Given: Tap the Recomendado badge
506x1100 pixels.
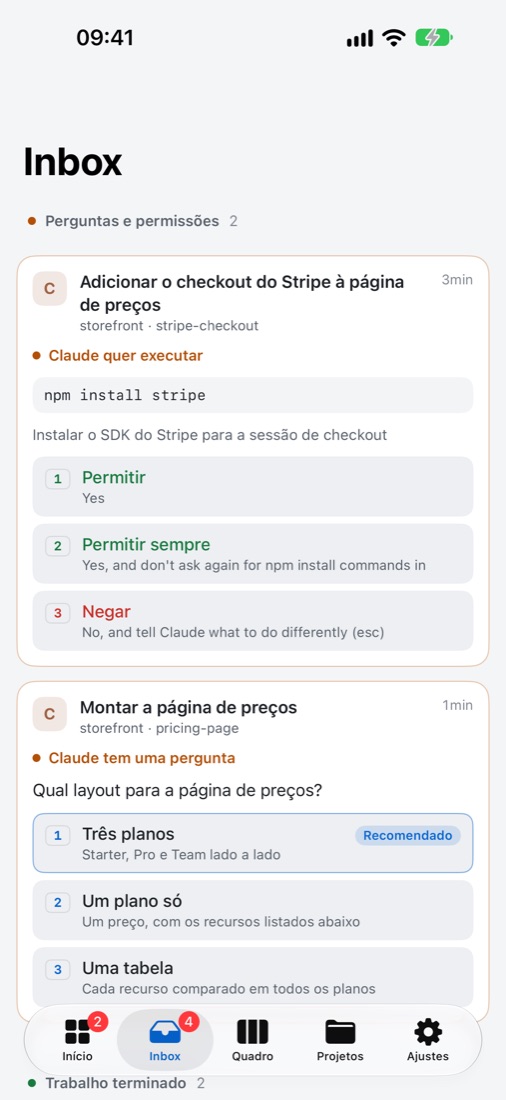Looking at the screenshot, I should pos(408,836).
